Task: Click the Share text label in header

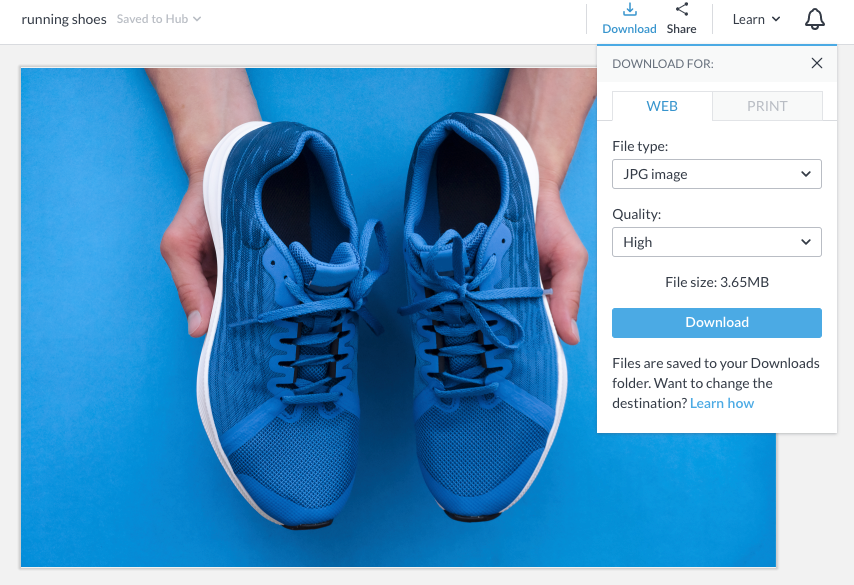Action: [x=681, y=29]
